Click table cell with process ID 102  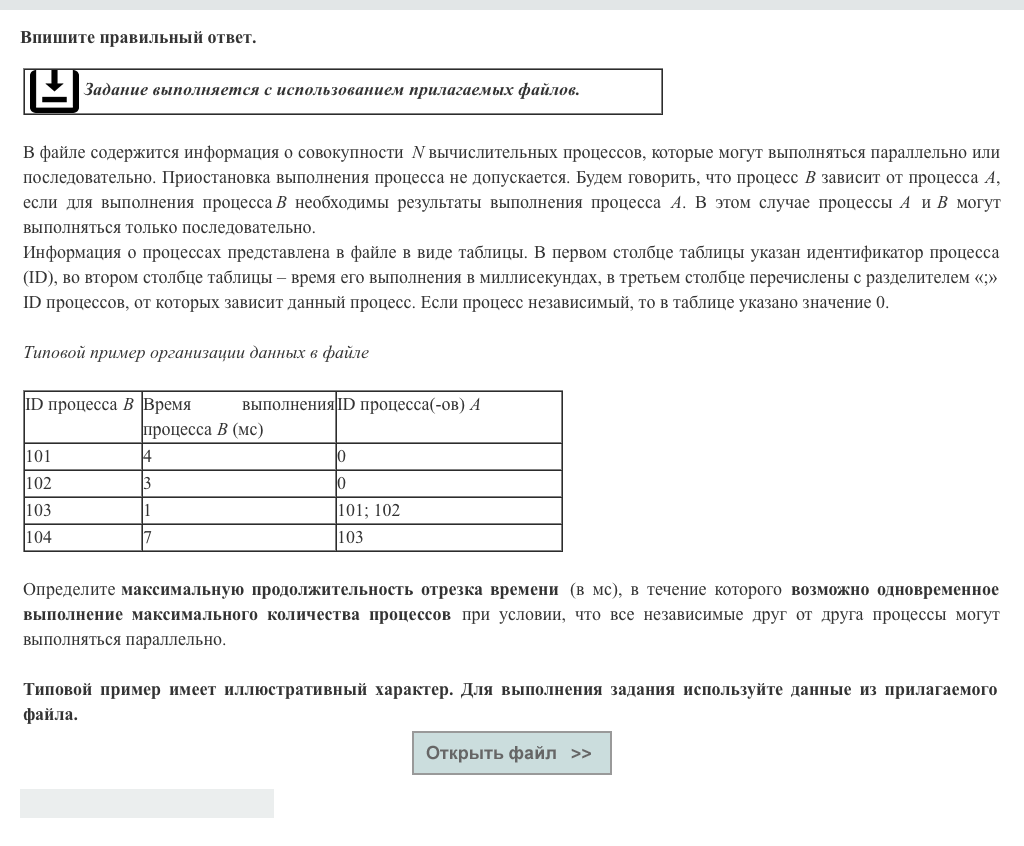38,483
